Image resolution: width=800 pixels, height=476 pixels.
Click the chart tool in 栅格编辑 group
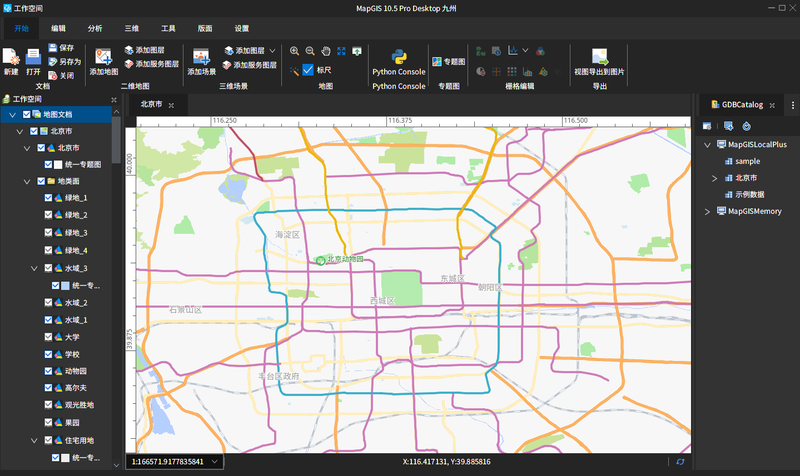512,51
